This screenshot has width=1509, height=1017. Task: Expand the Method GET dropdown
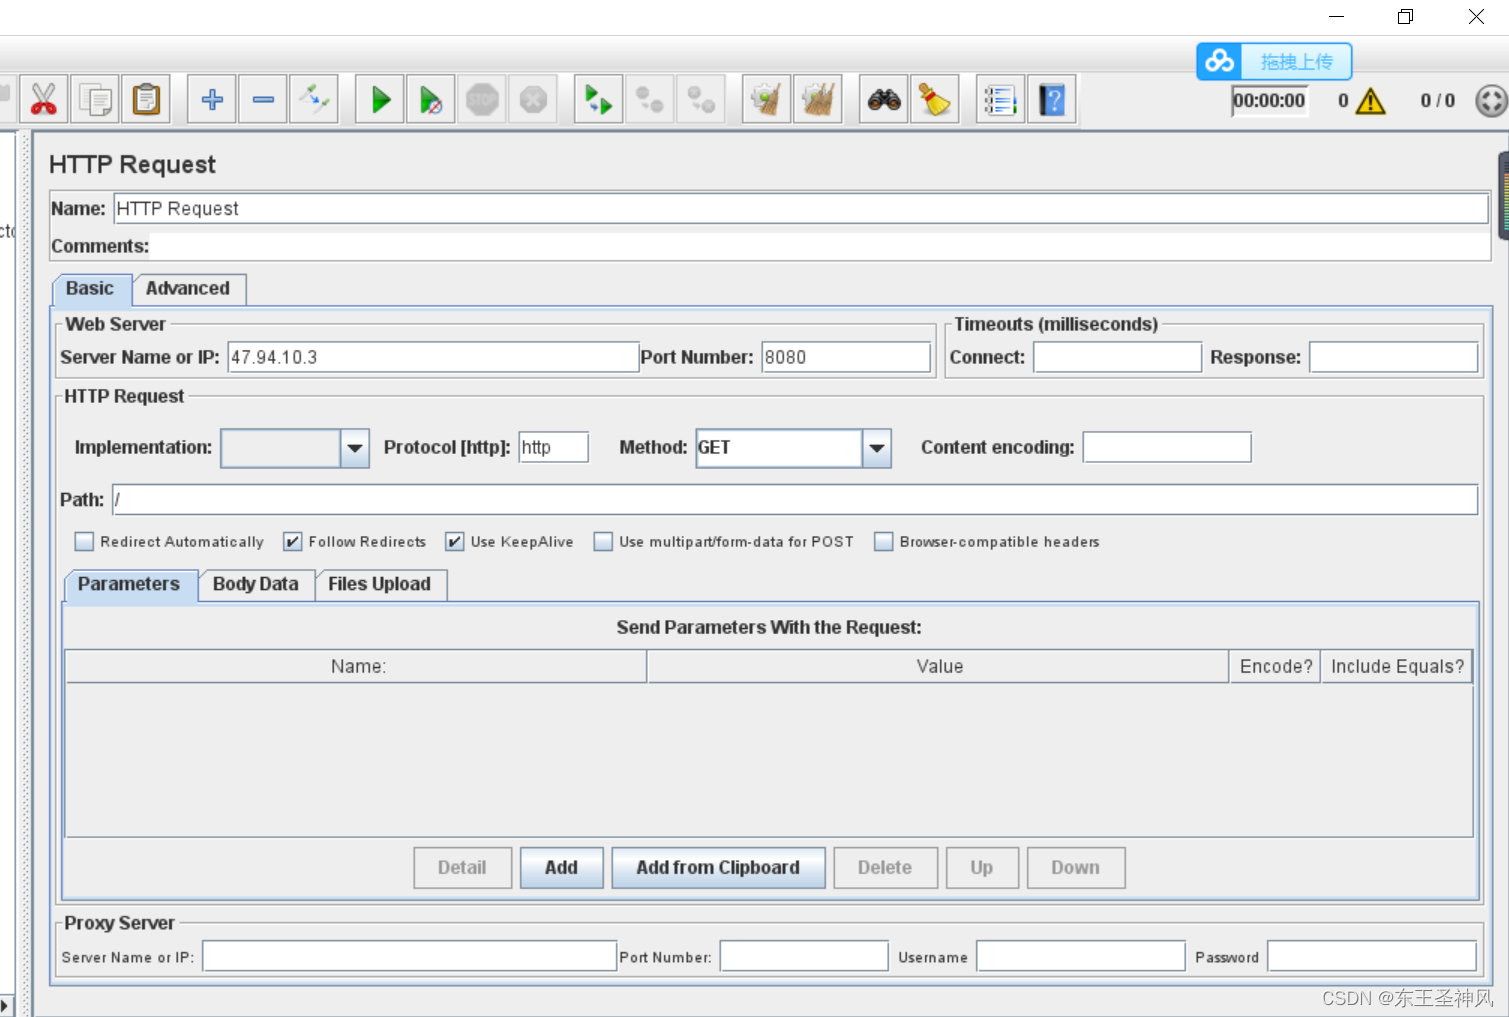click(x=877, y=448)
